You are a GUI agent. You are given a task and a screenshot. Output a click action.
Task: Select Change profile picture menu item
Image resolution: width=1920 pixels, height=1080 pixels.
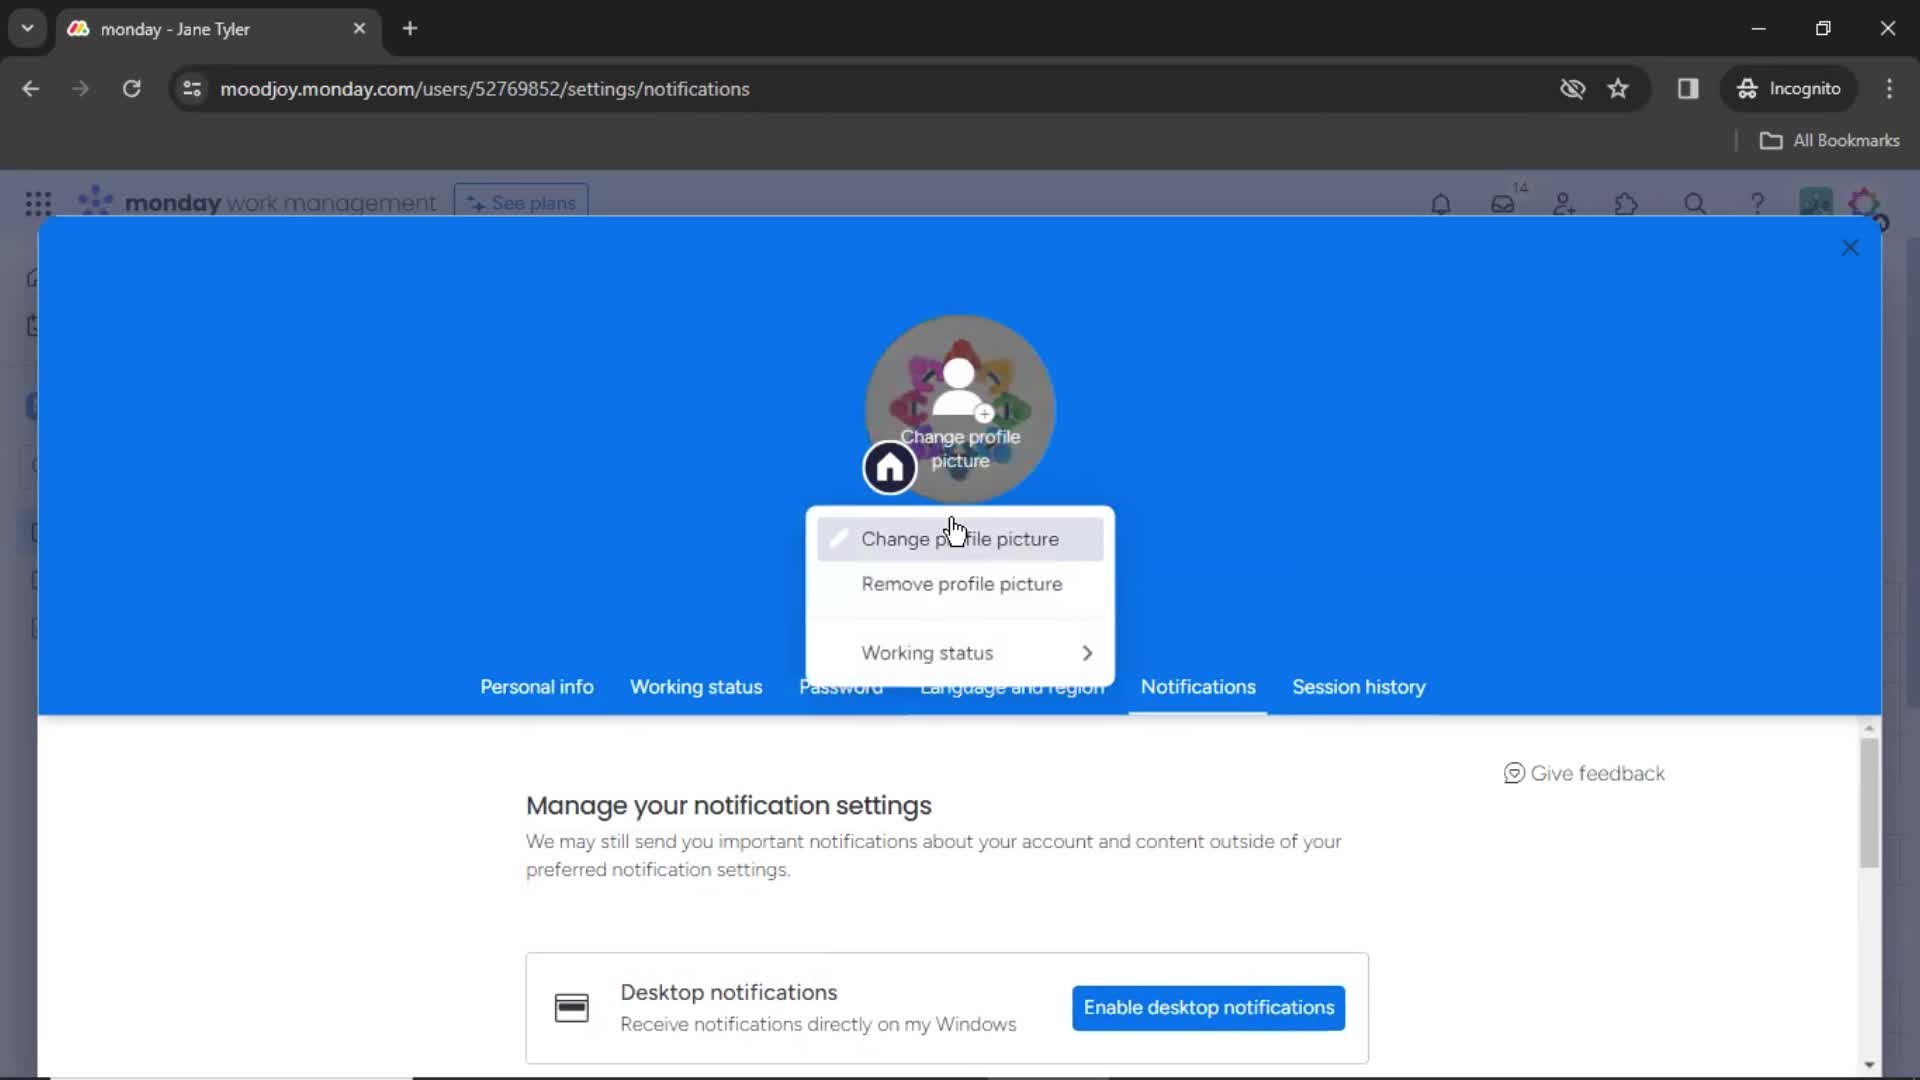pyautogui.click(x=960, y=539)
